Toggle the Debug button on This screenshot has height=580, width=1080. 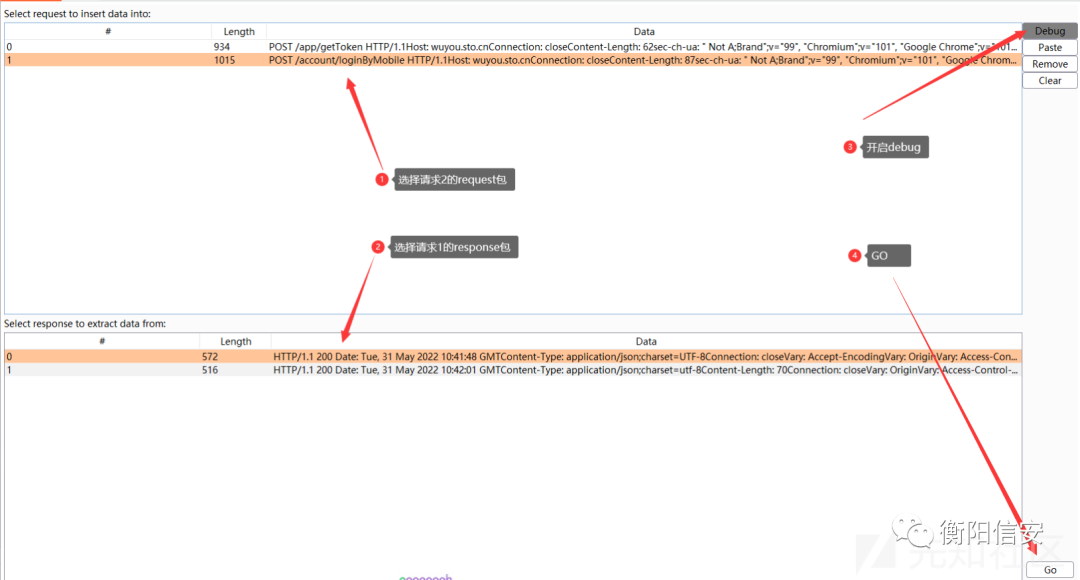coord(1049,31)
